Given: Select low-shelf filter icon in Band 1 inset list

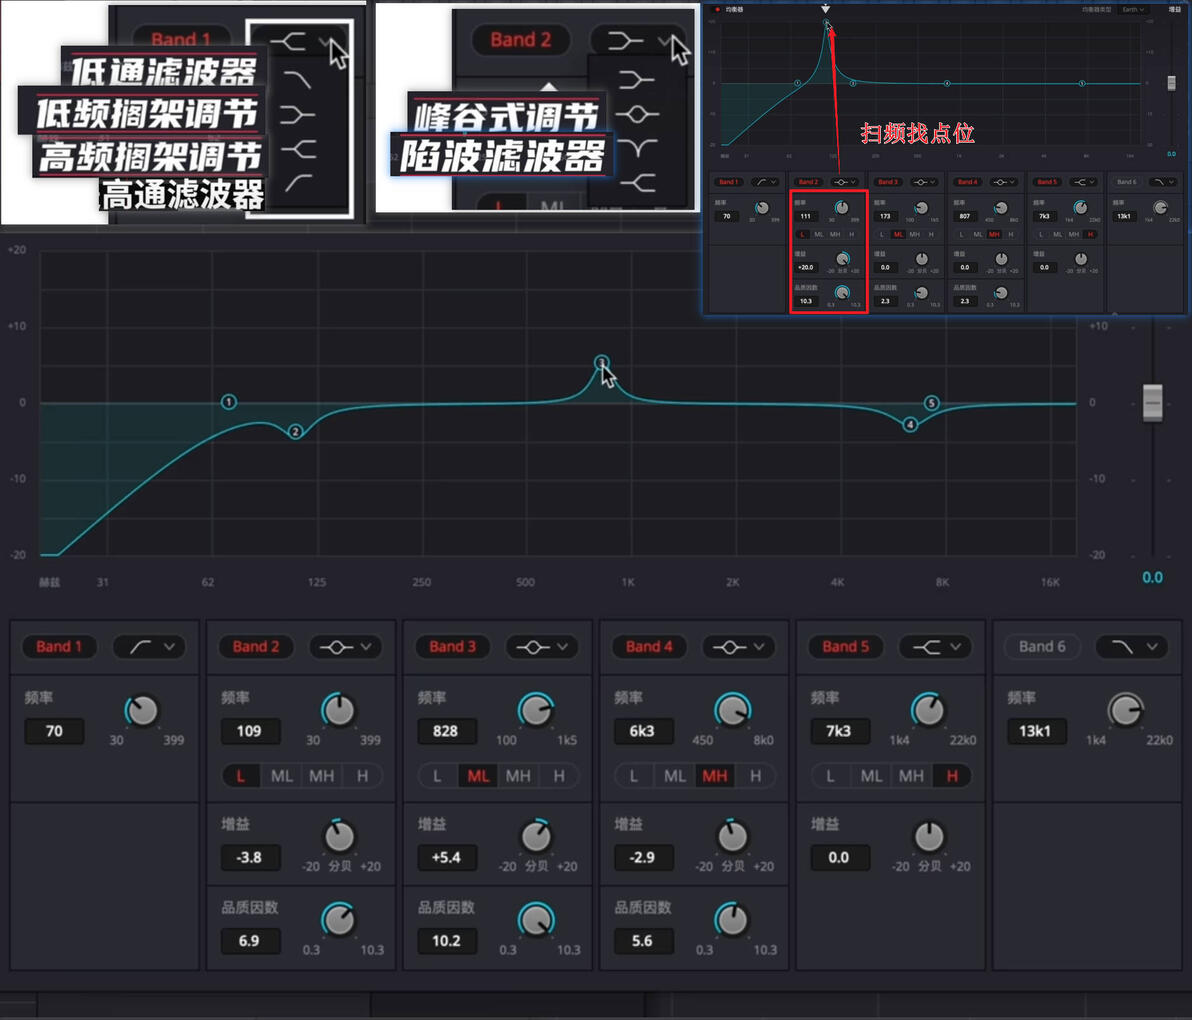Looking at the screenshot, I should pyautogui.click(x=296, y=115).
